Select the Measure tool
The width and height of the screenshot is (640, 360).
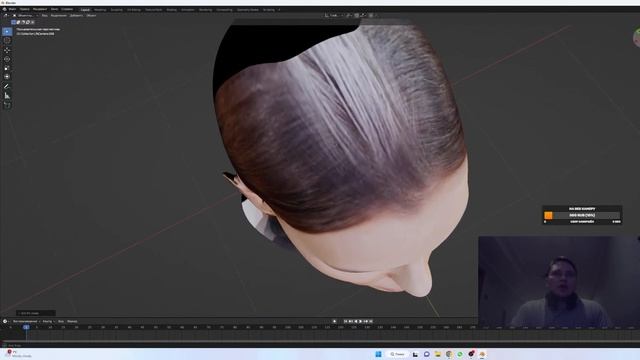[7, 96]
